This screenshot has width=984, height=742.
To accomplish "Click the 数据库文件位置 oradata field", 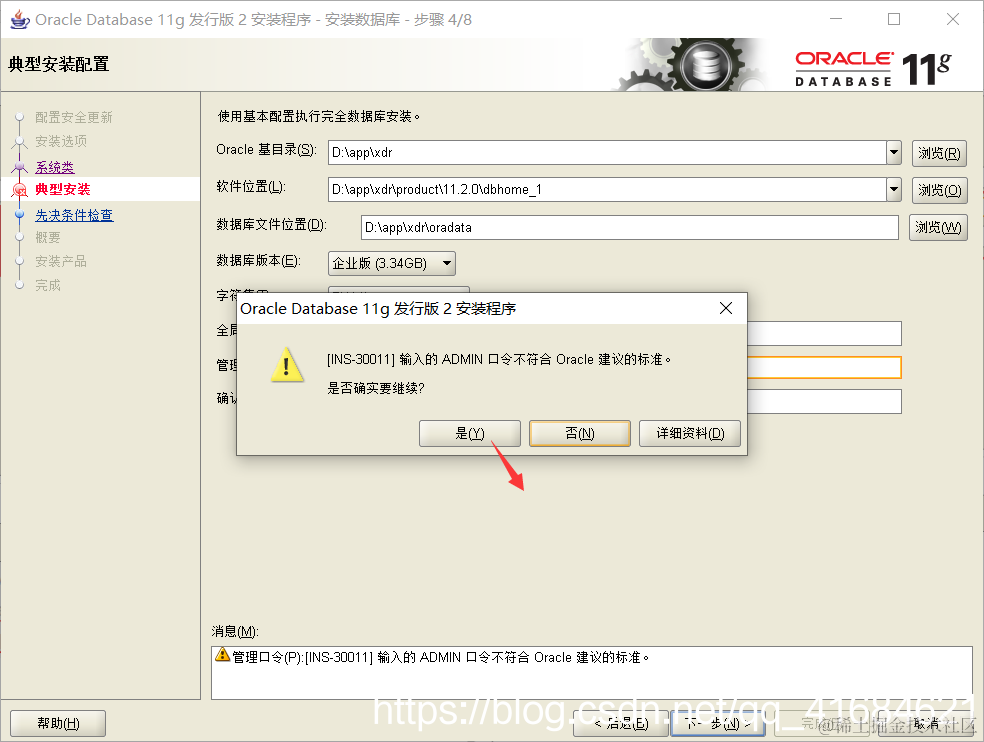I will (629, 227).
